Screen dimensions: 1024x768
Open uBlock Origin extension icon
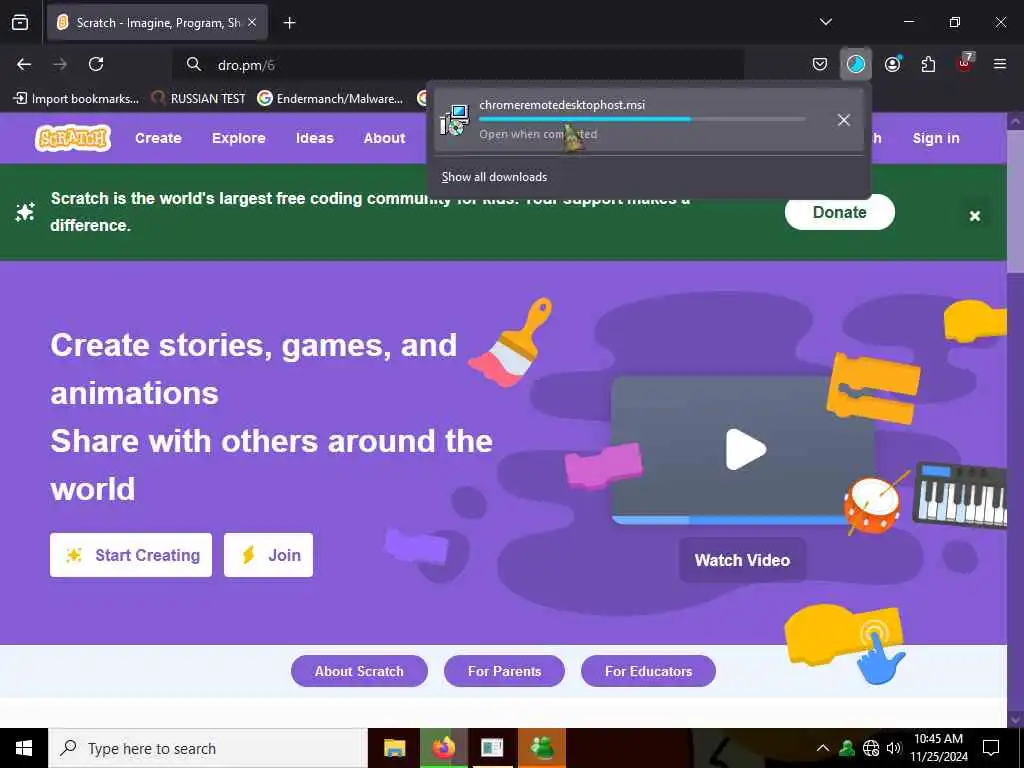[965, 63]
